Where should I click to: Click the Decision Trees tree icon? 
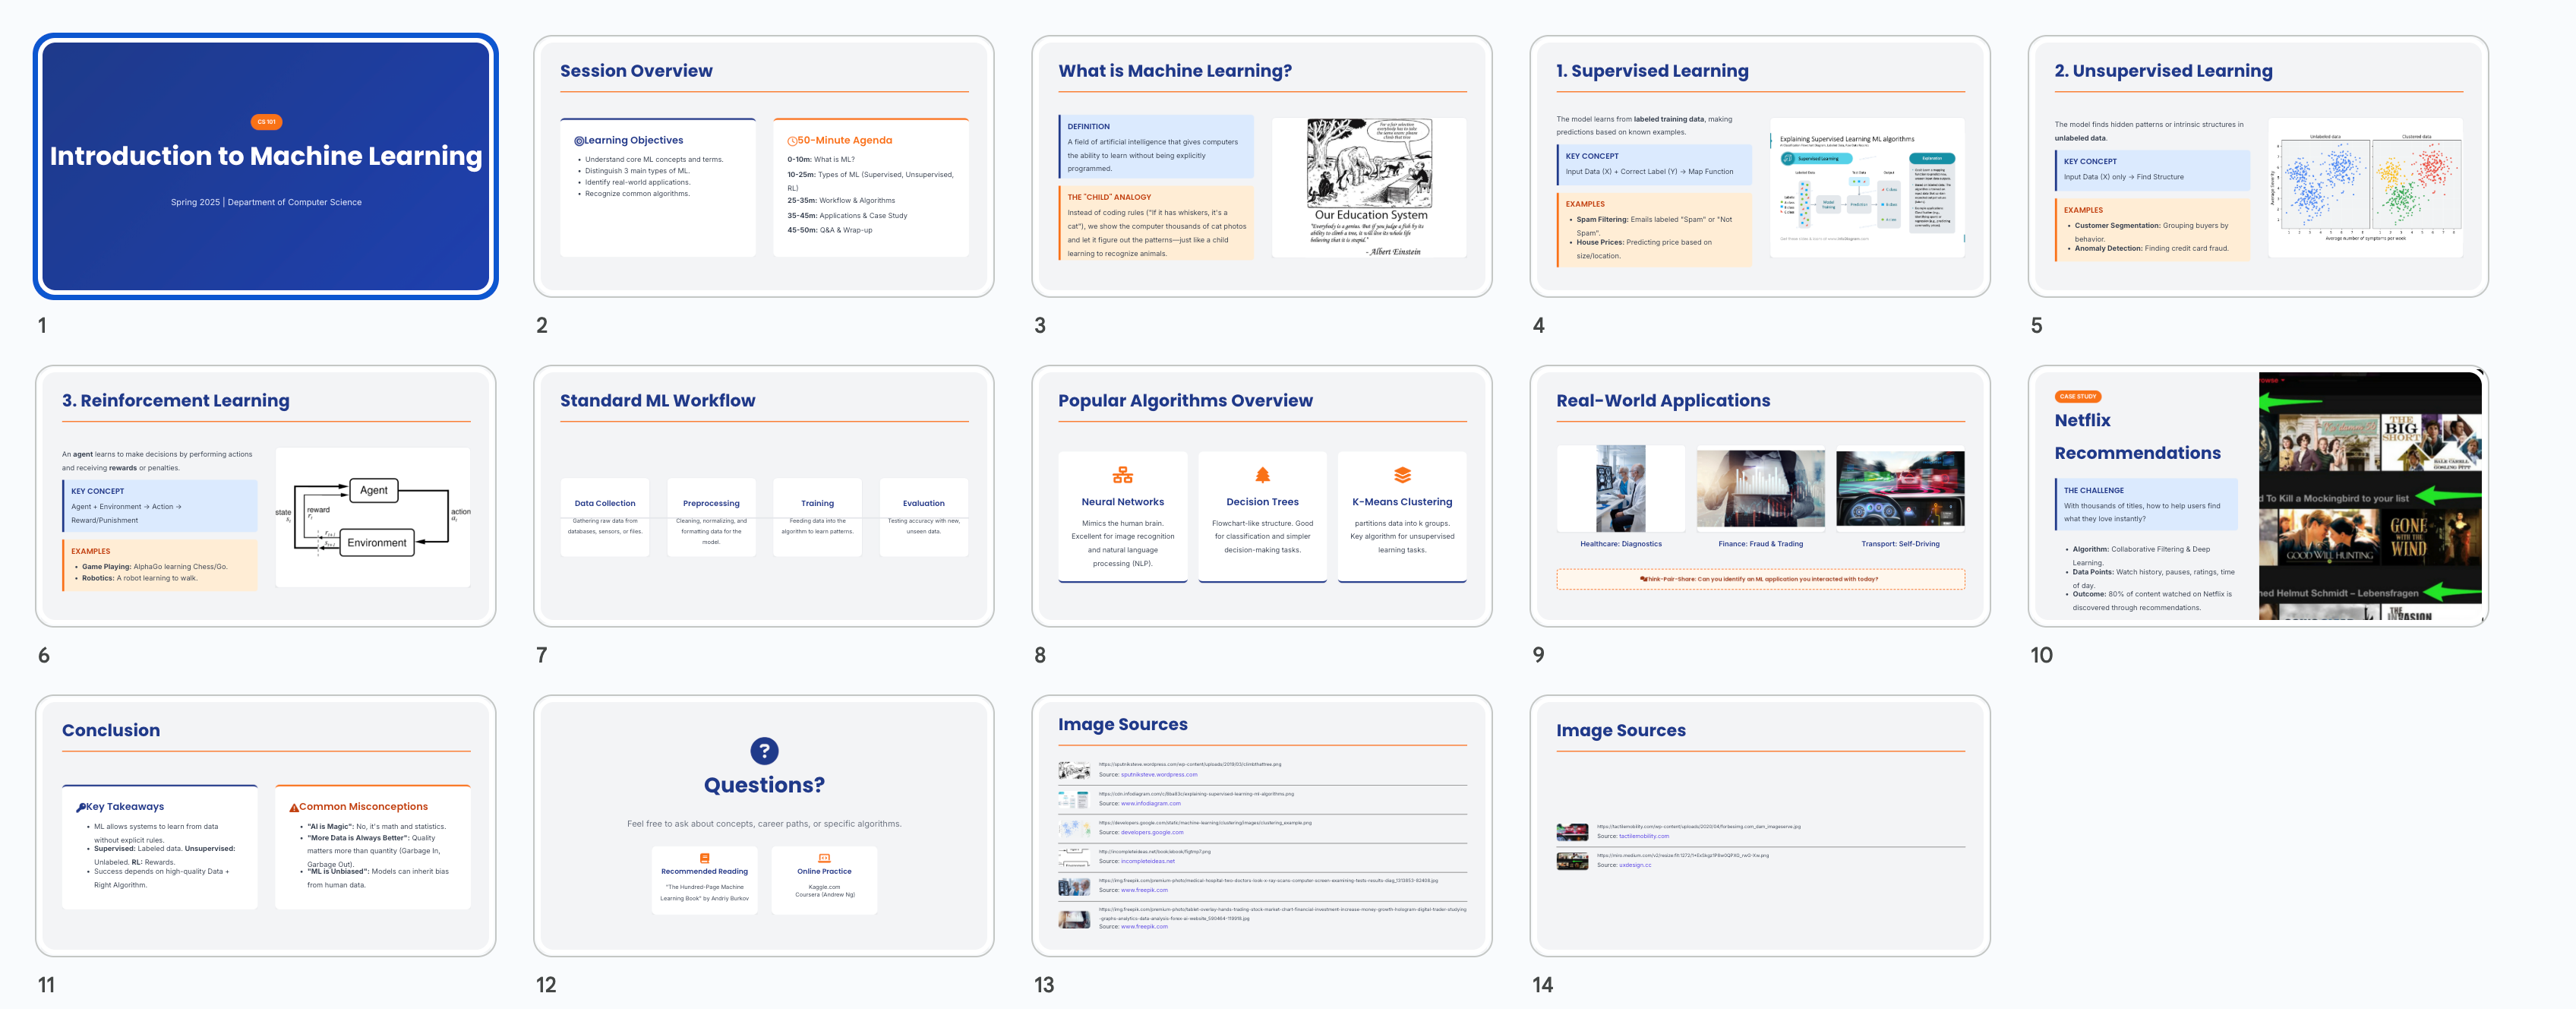tap(1262, 475)
